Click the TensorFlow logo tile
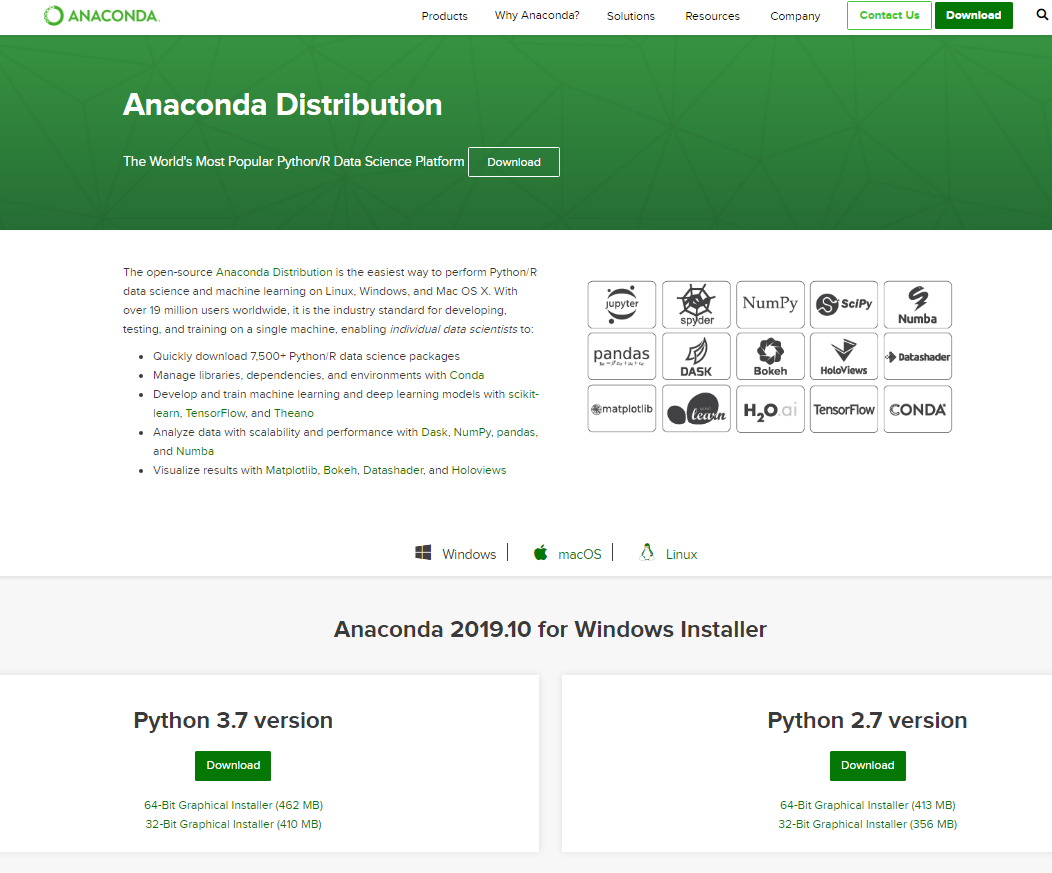1052x873 pixels. (x=844, y=409)
